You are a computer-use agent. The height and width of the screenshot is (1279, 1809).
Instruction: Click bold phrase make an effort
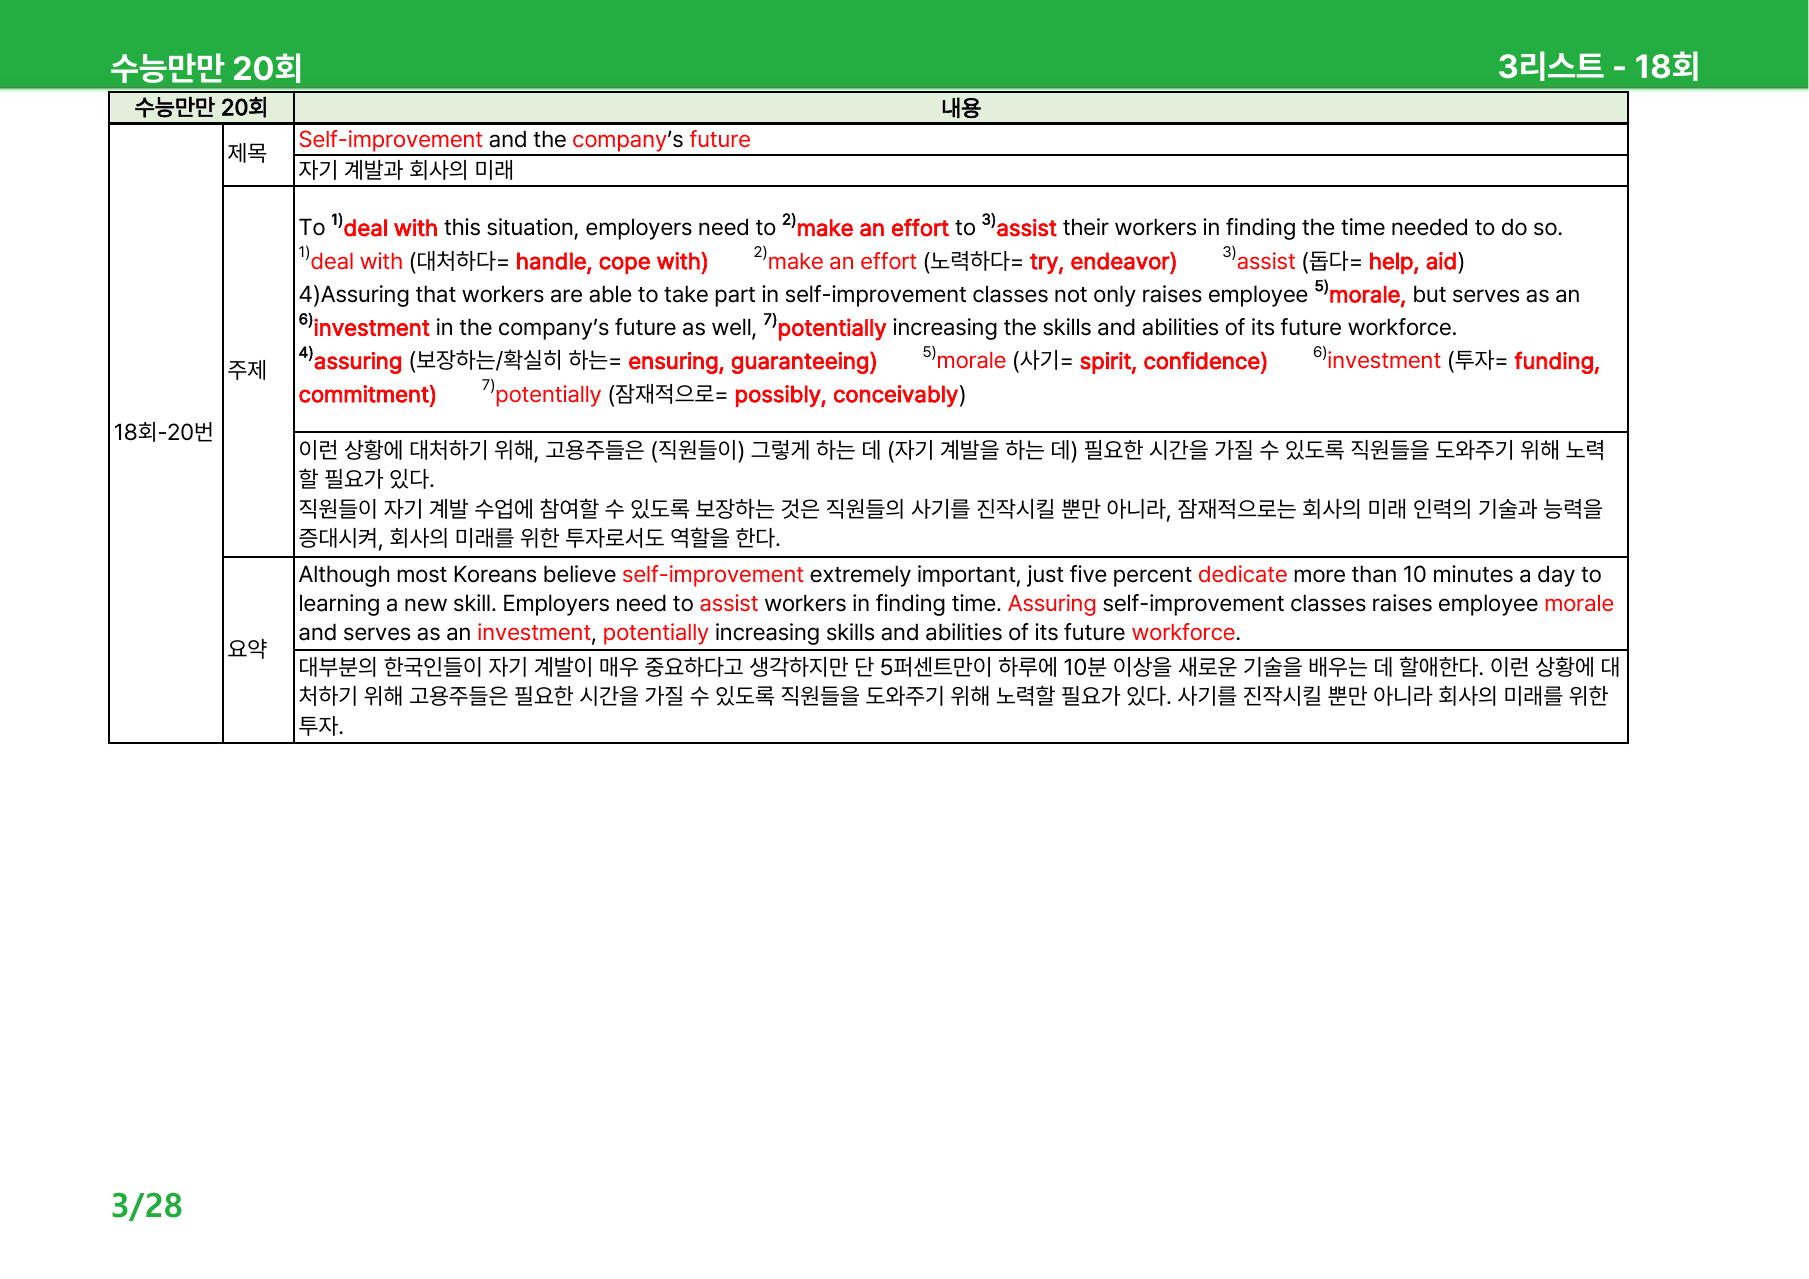click(872, 228)
